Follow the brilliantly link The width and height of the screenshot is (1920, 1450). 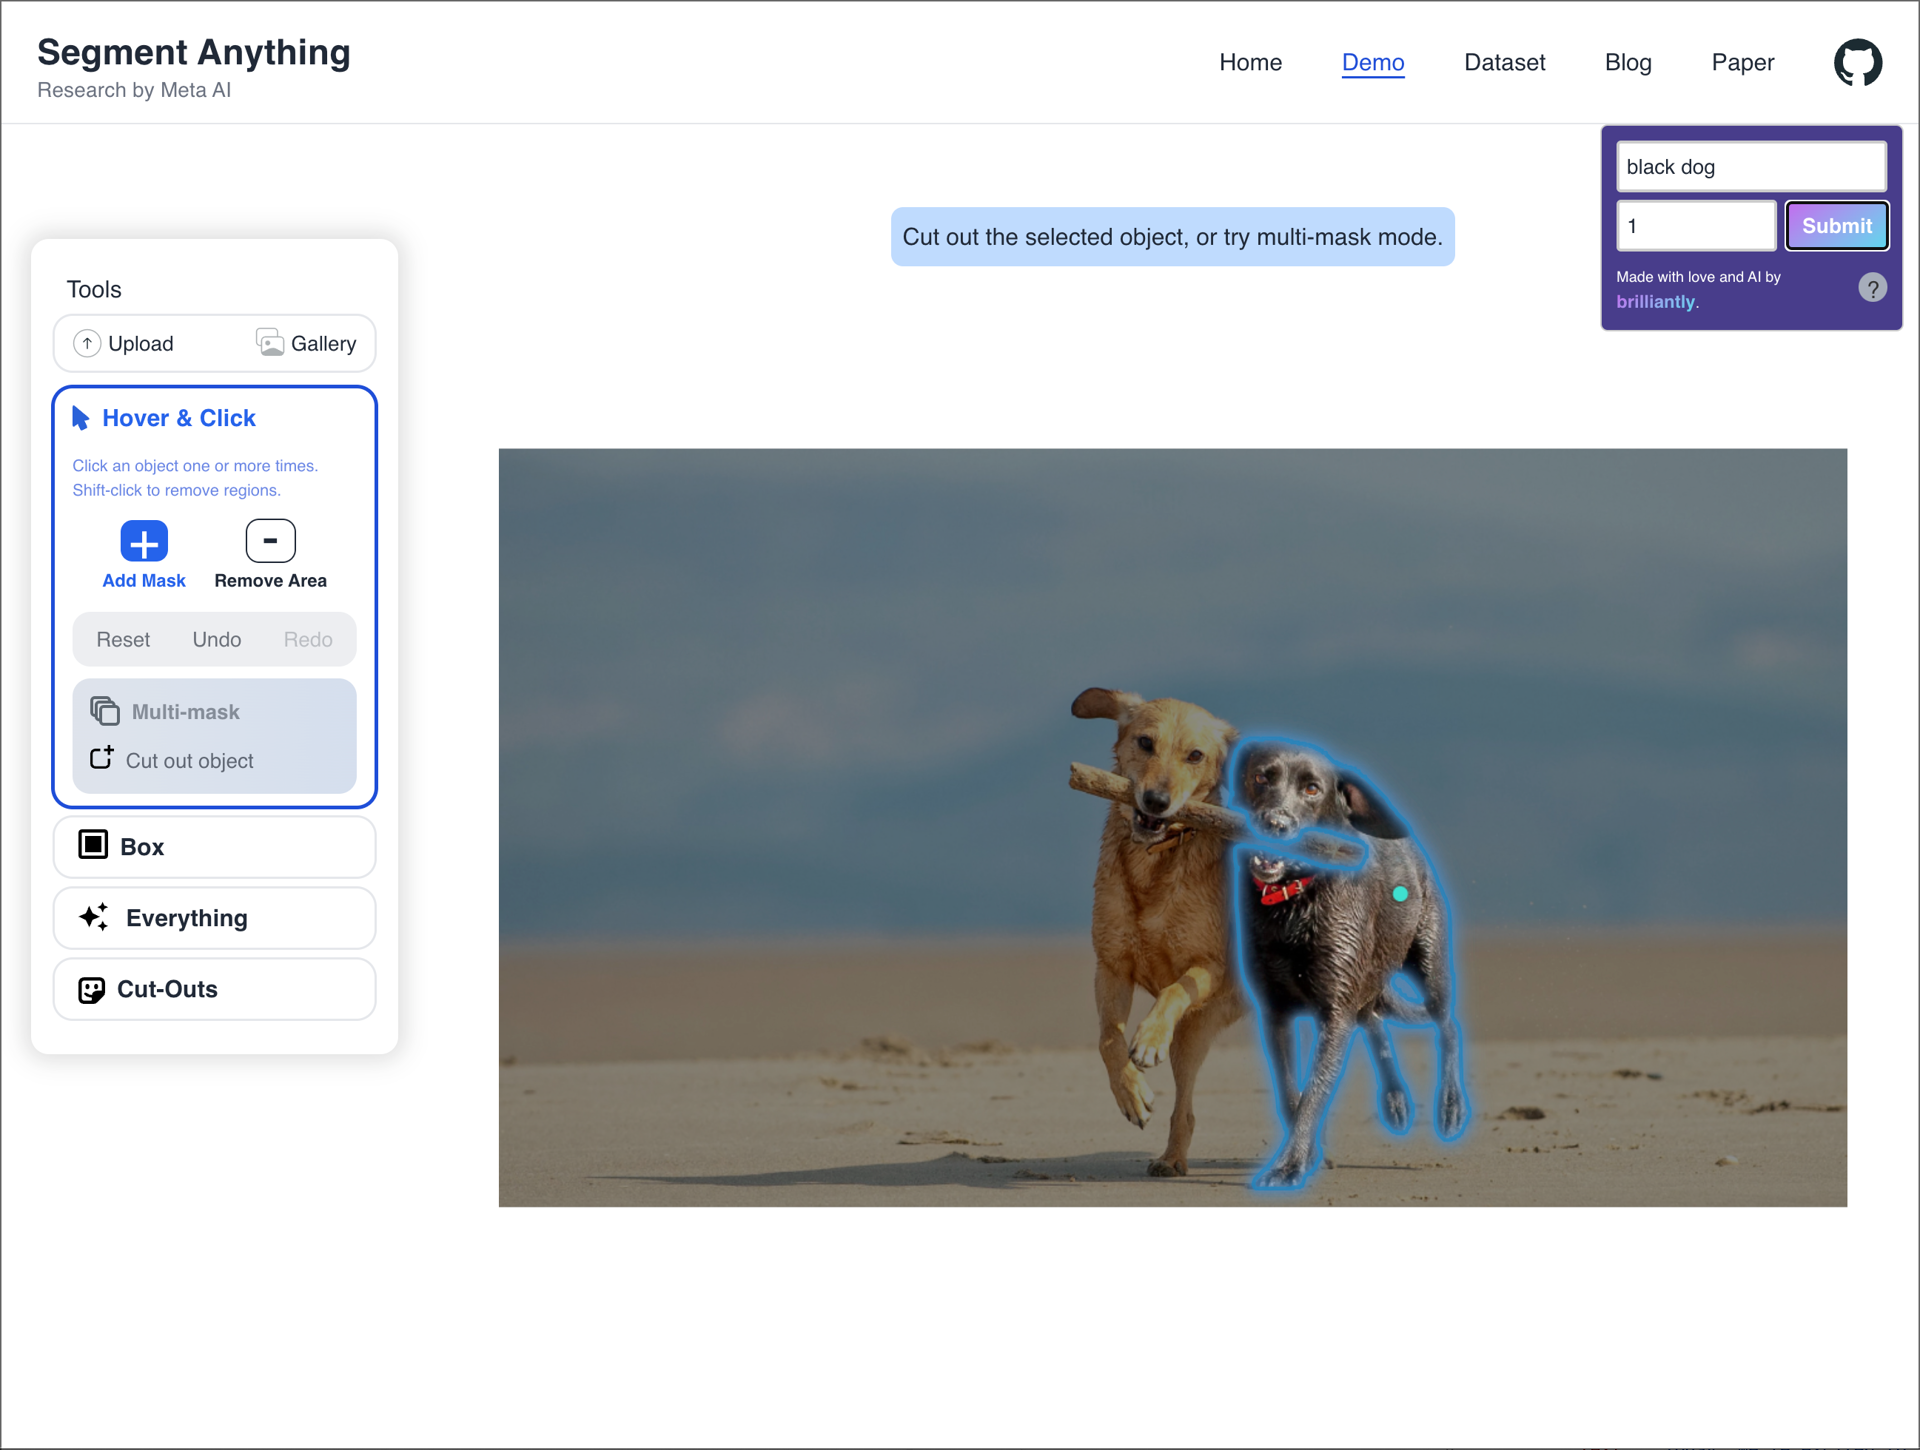pos(1655,302)
